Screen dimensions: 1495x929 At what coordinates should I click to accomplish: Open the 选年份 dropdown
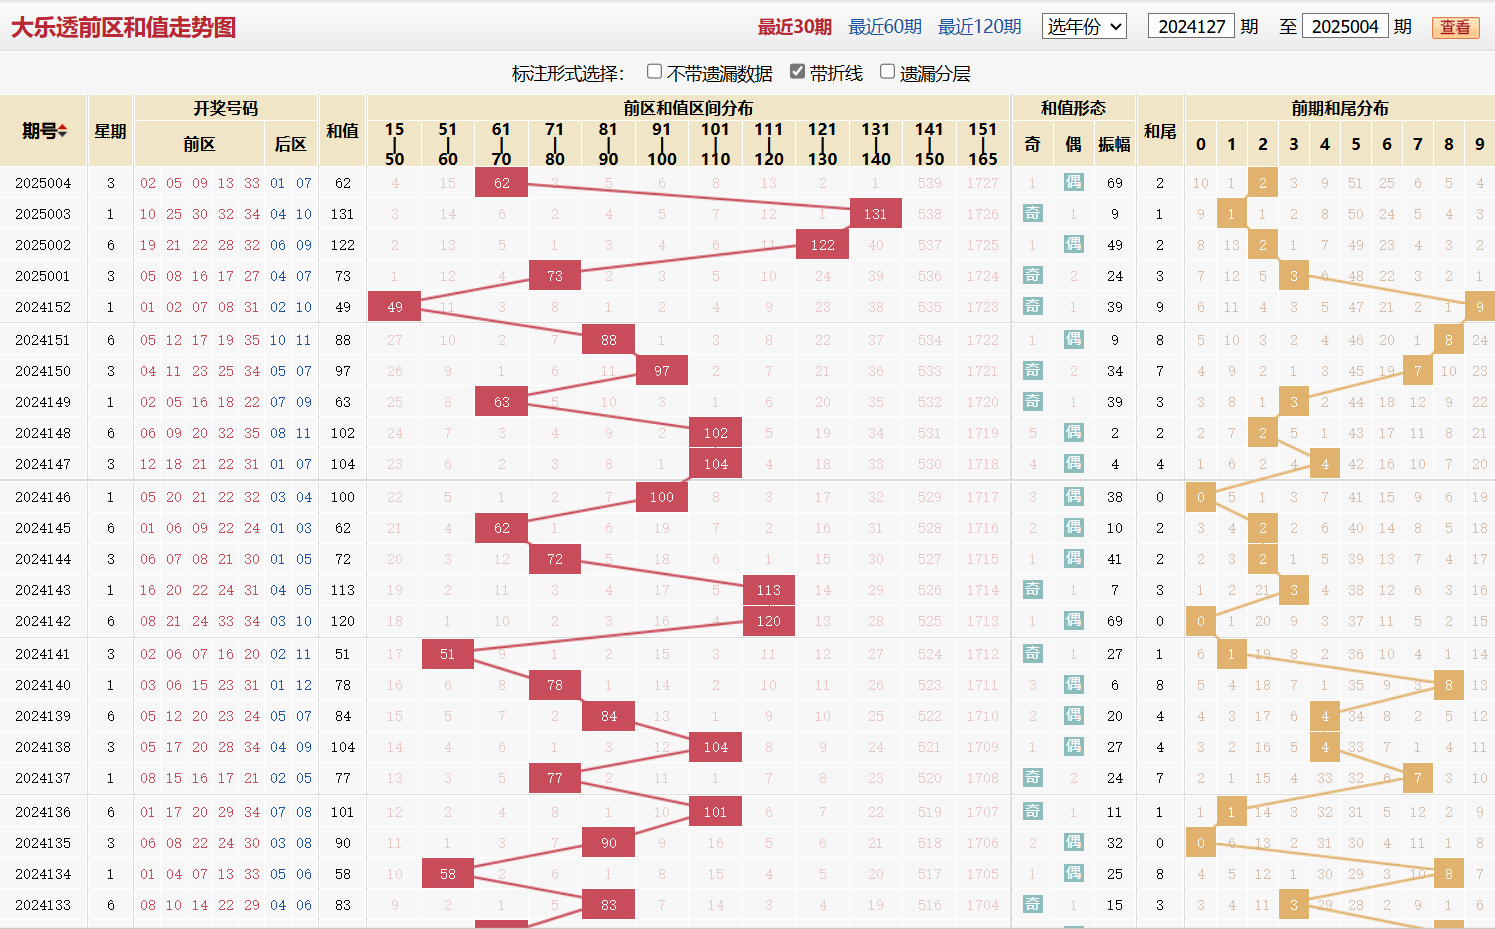[1084, 27]
